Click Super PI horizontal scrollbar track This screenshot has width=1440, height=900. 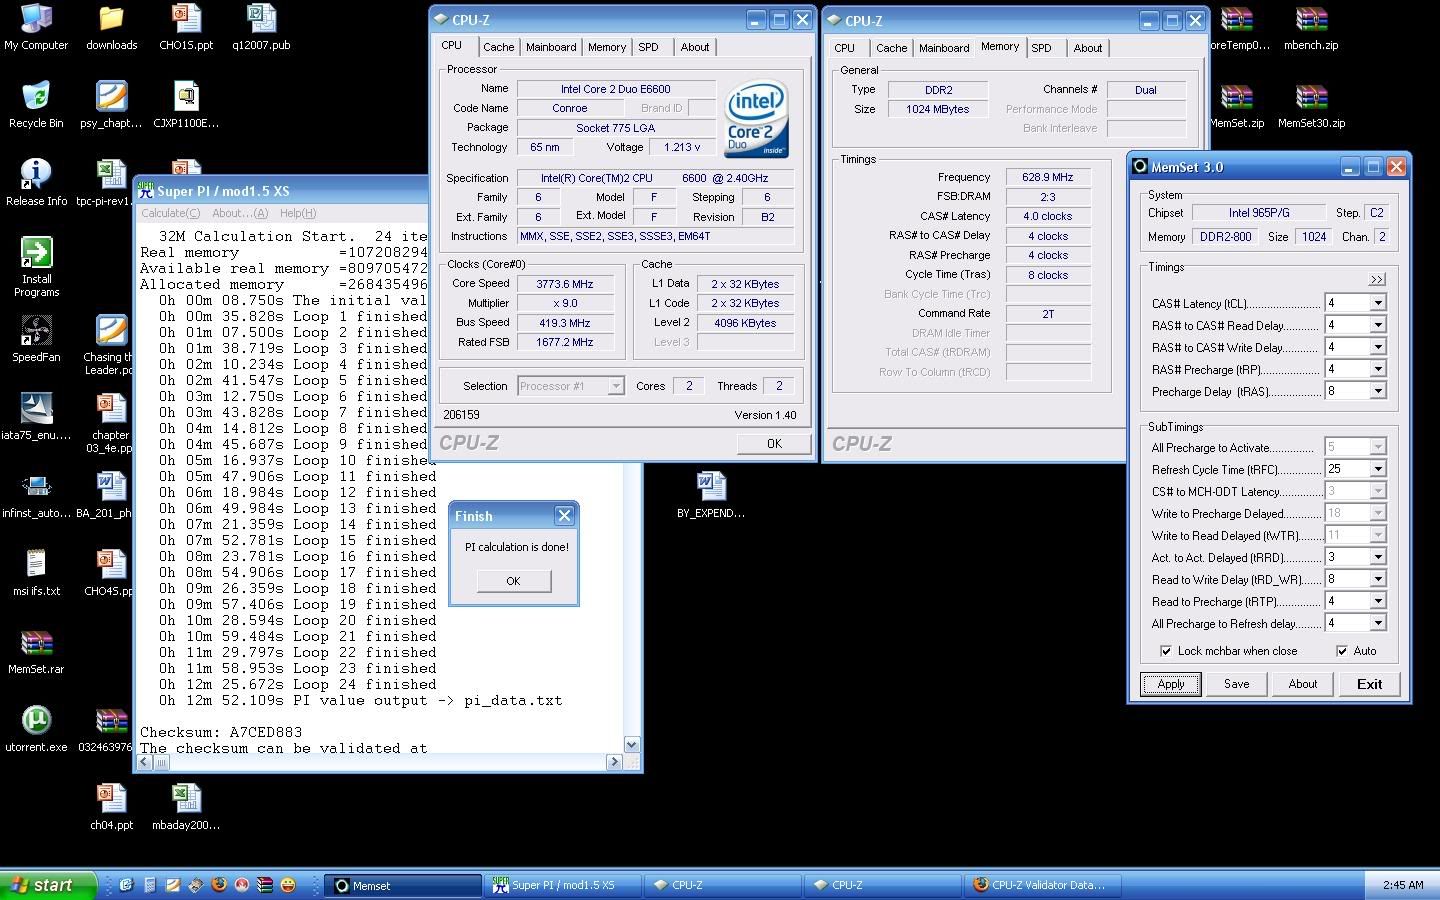pyautogui.click(x=387, y=762)
